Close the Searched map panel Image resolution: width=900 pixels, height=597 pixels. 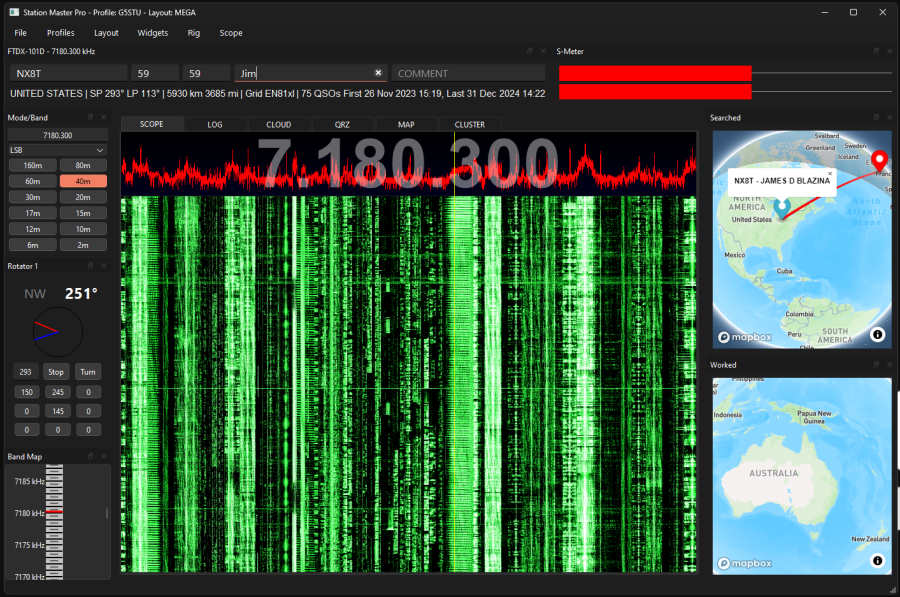(890, 117)
